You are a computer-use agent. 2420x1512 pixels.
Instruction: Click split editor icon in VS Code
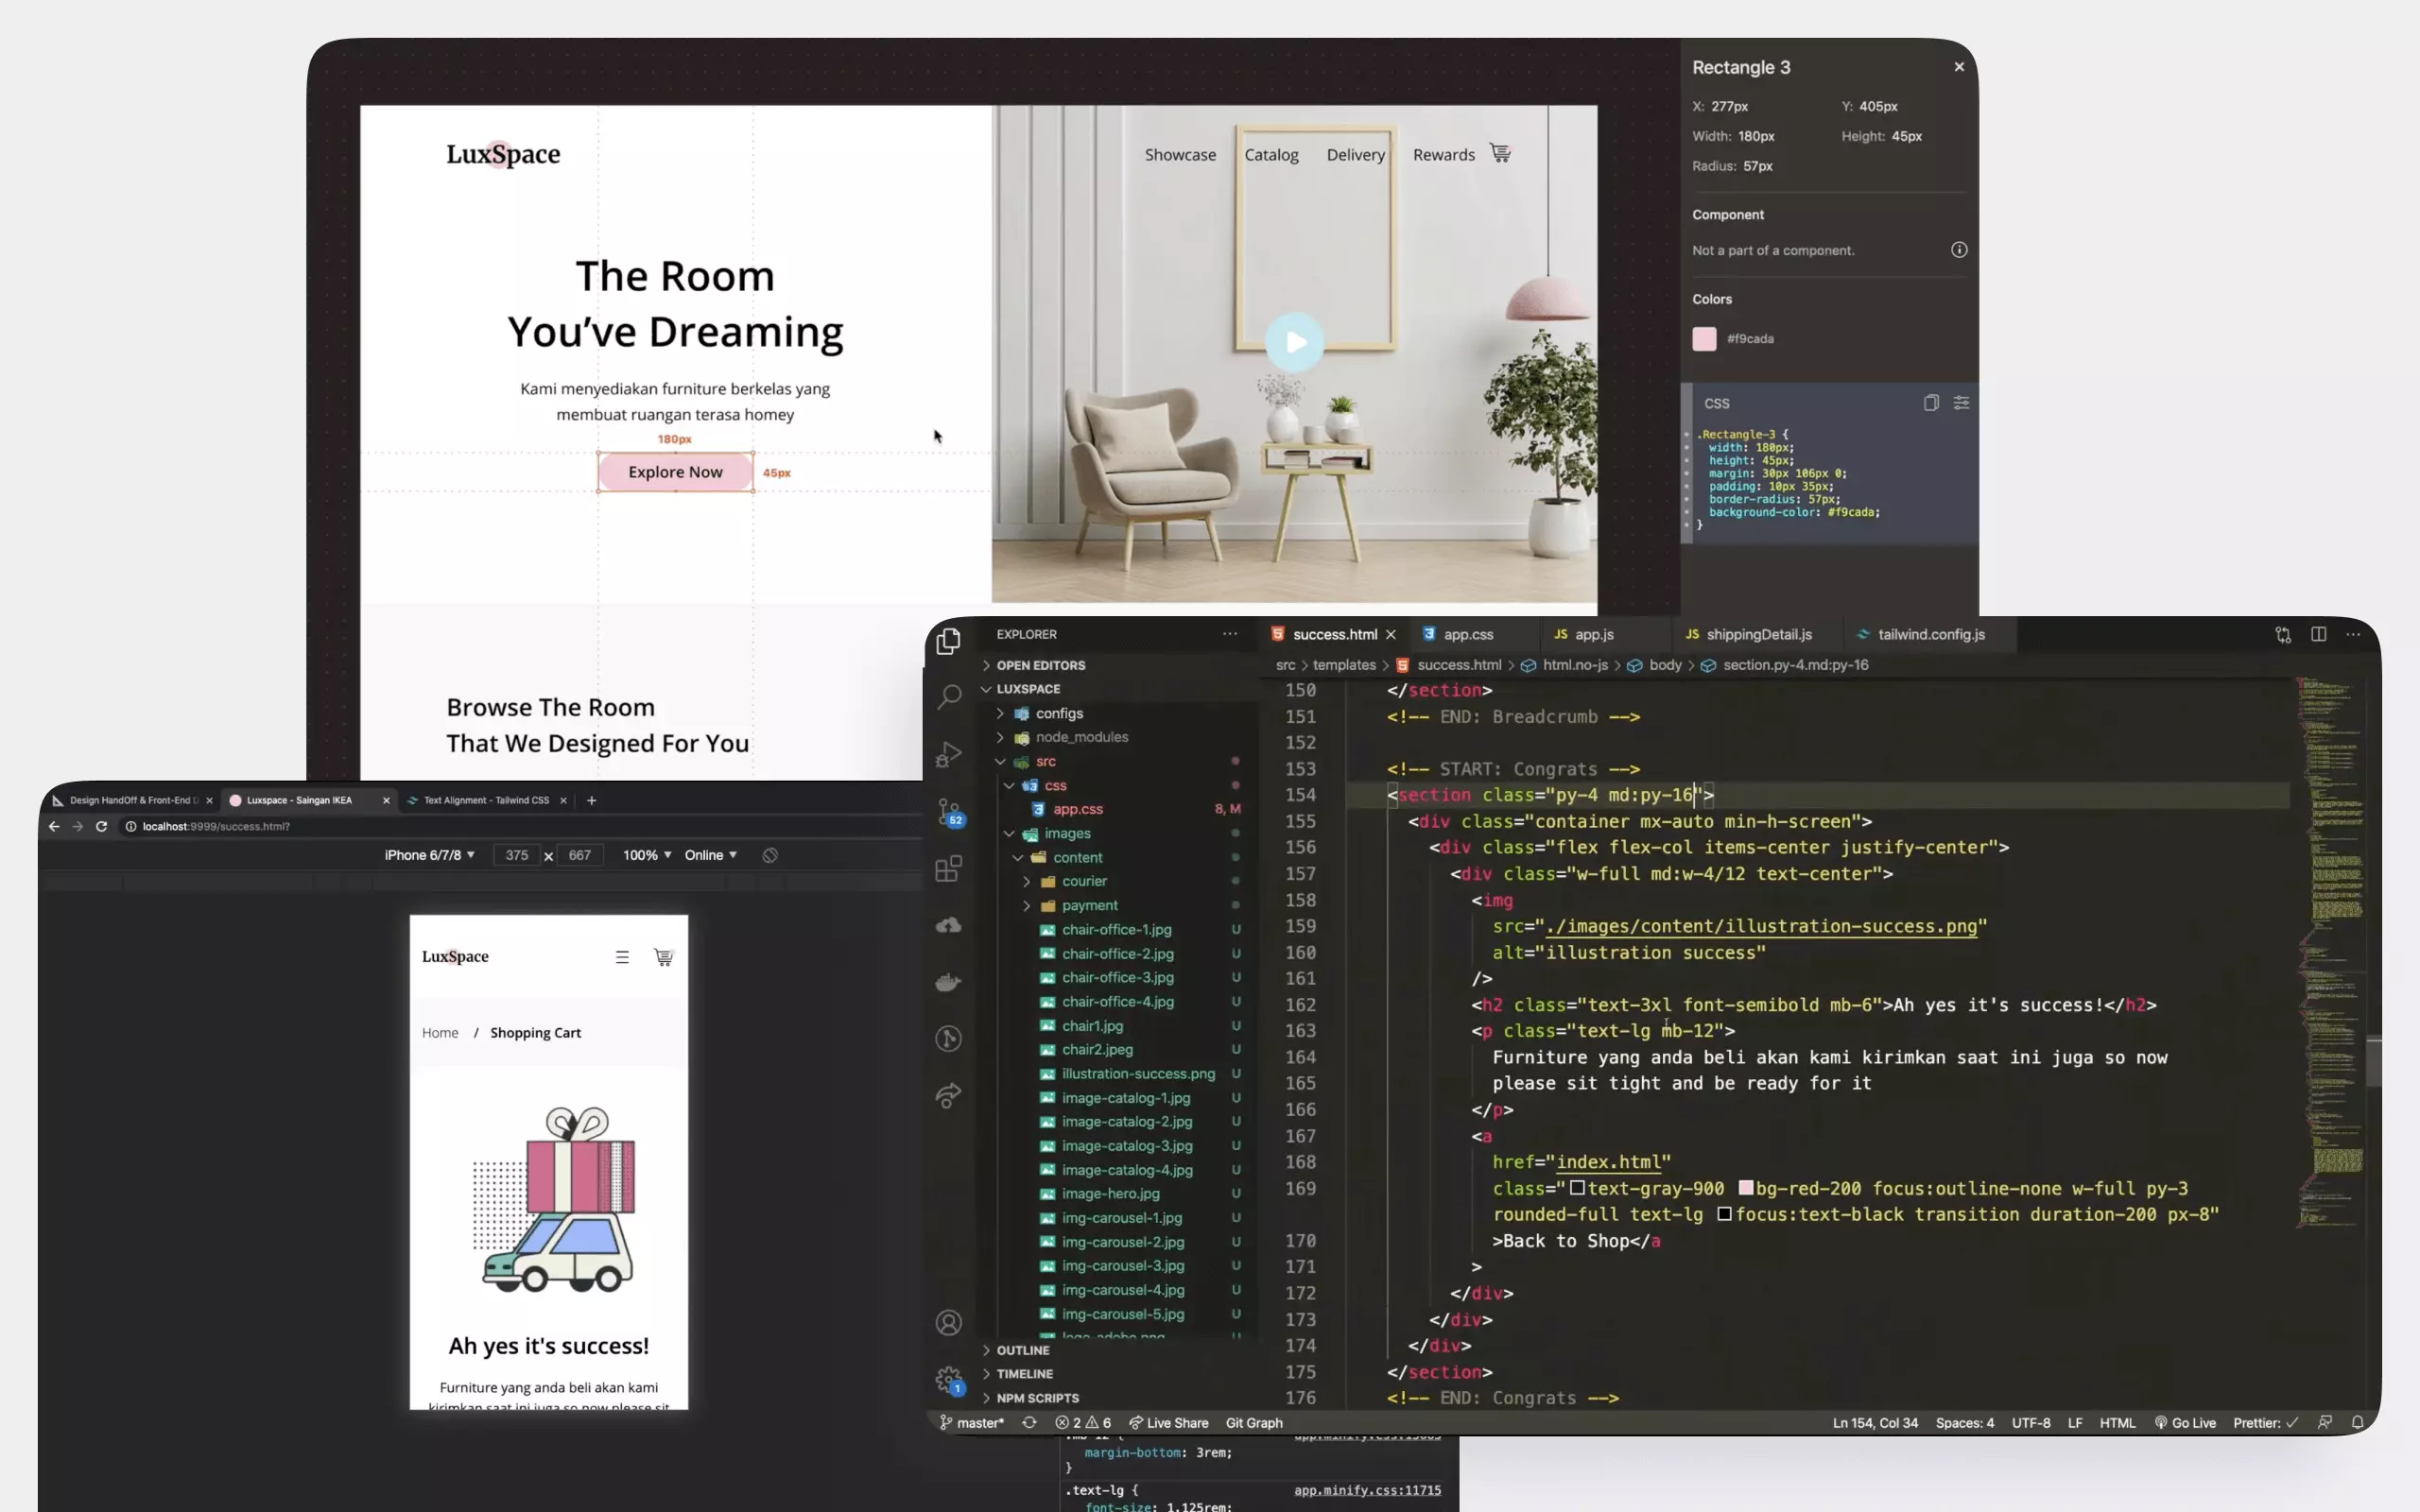2318,634
